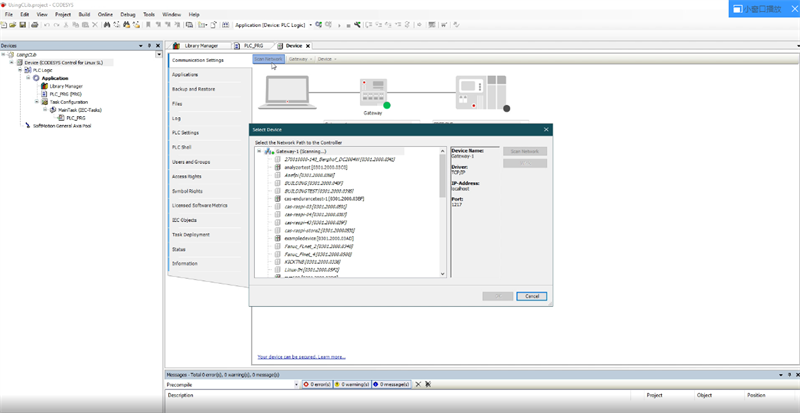Select exampledevice entry in device list
The image size is (800, 413).
click(319, 238)
